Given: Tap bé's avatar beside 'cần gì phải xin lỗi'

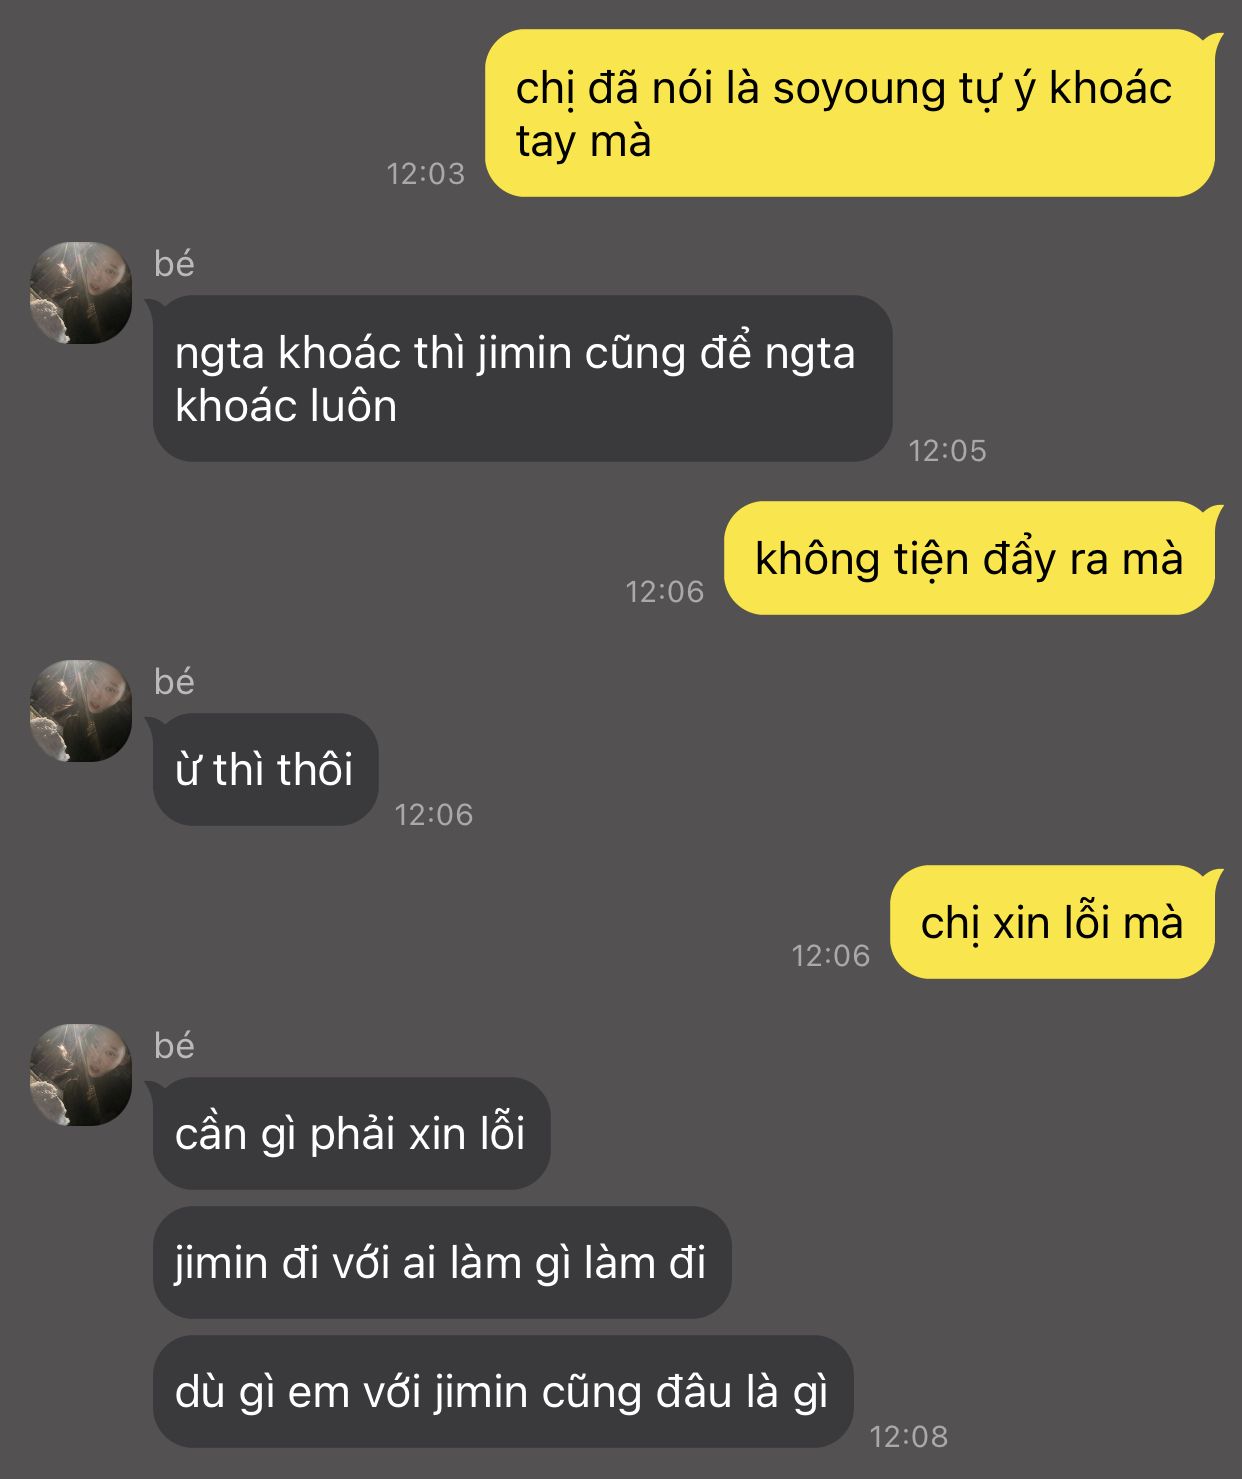Looking at the screenshot, I should pos(81,1075).
